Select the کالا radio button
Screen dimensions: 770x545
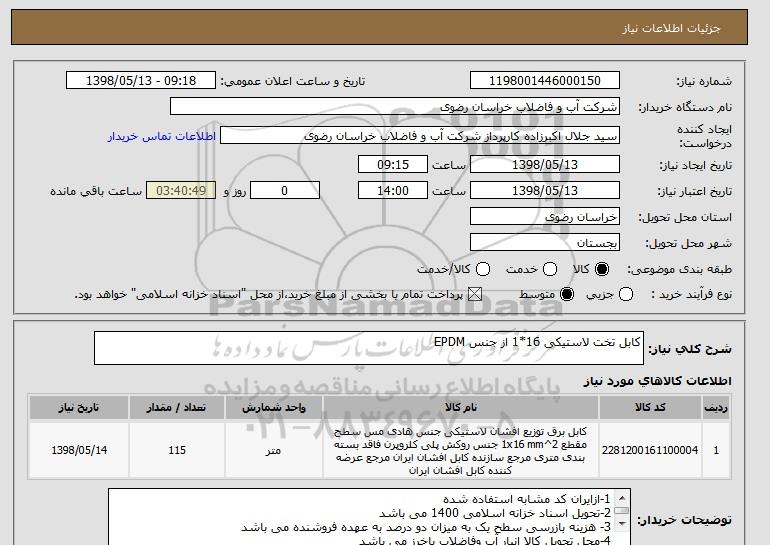[x=602, y=269]
